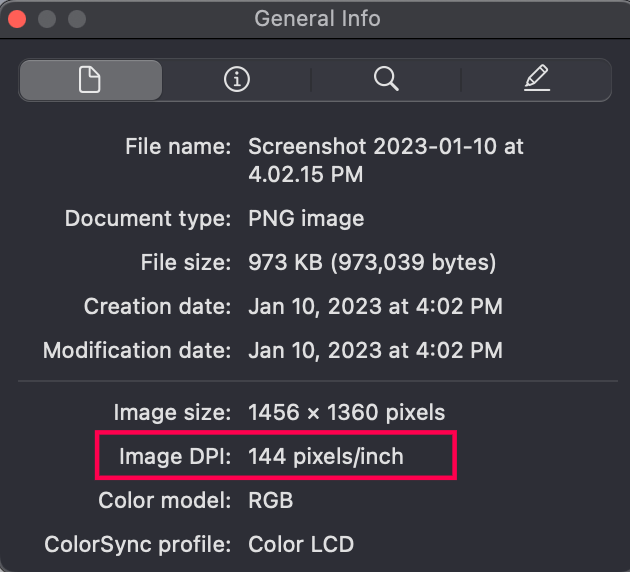
Task: Close the General Info inspector window
Action: (x=17, y=19)
